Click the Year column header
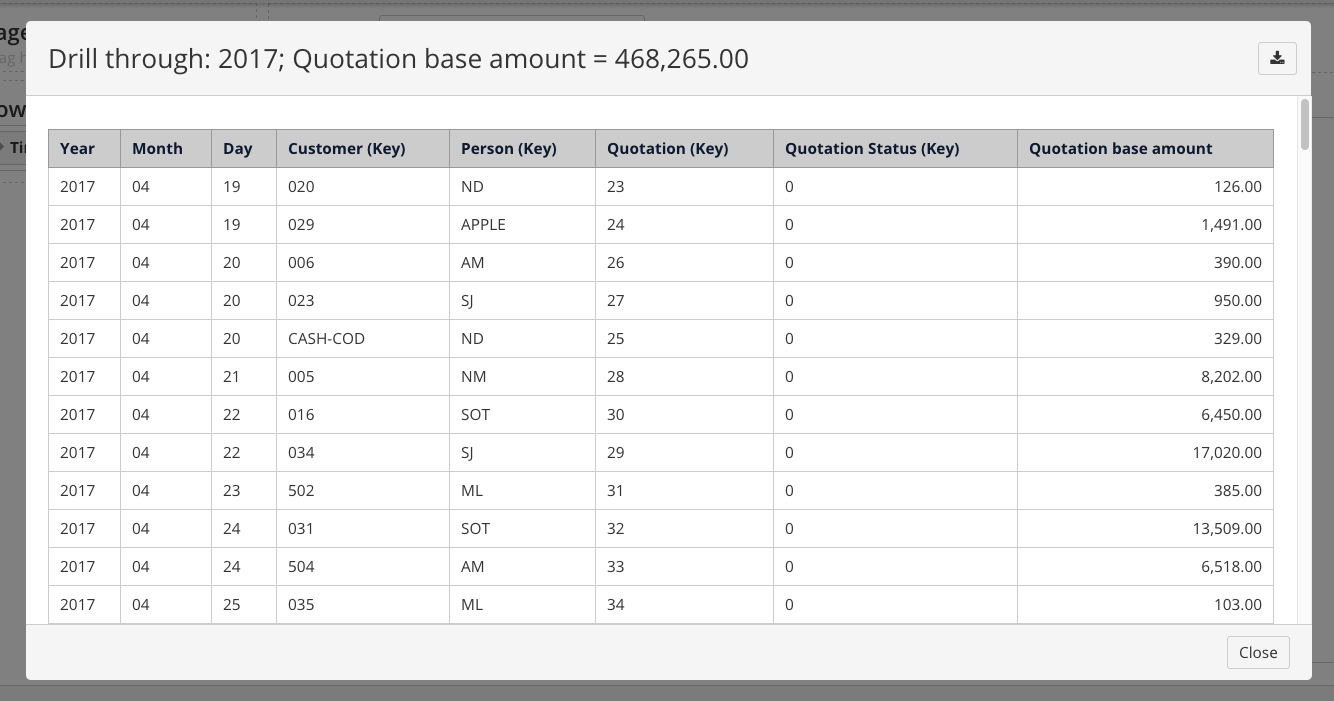Viewport: 1334px width, 701px height. click(78, 148)
